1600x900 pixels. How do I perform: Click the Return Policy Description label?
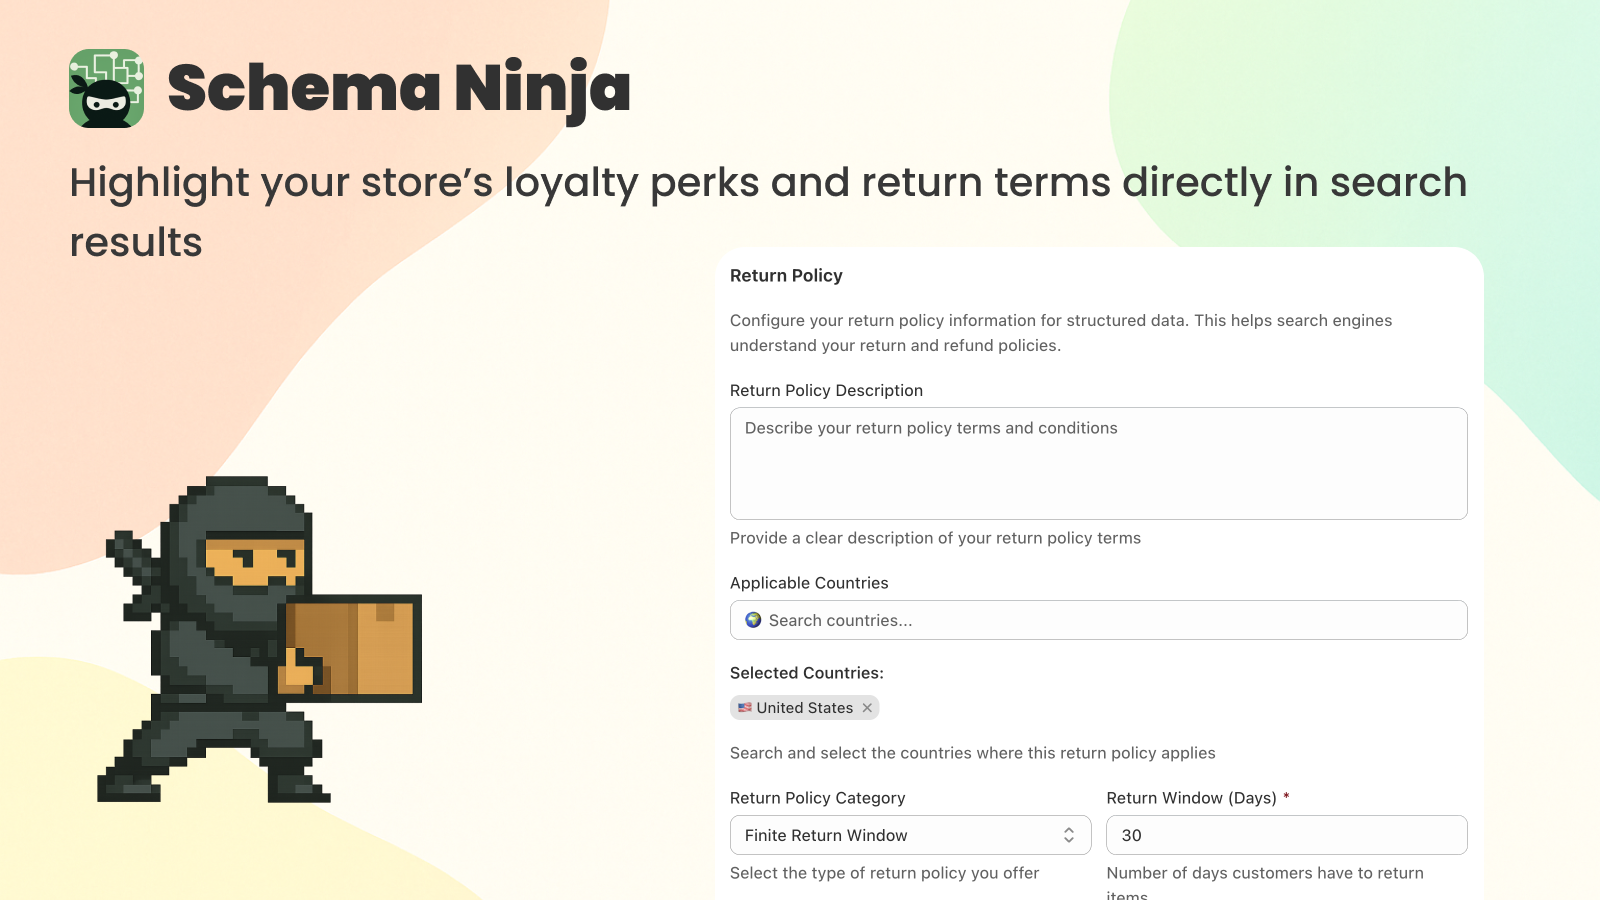[x=826, y=390]
